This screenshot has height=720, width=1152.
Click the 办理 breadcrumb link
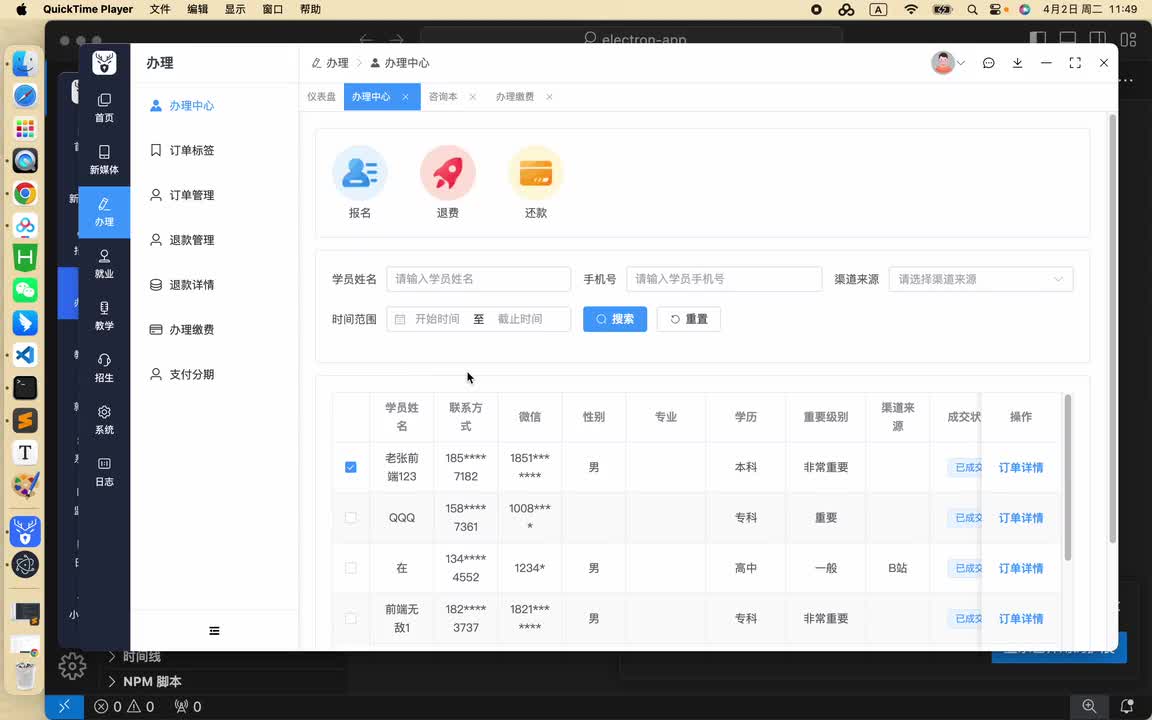(331, 63)
